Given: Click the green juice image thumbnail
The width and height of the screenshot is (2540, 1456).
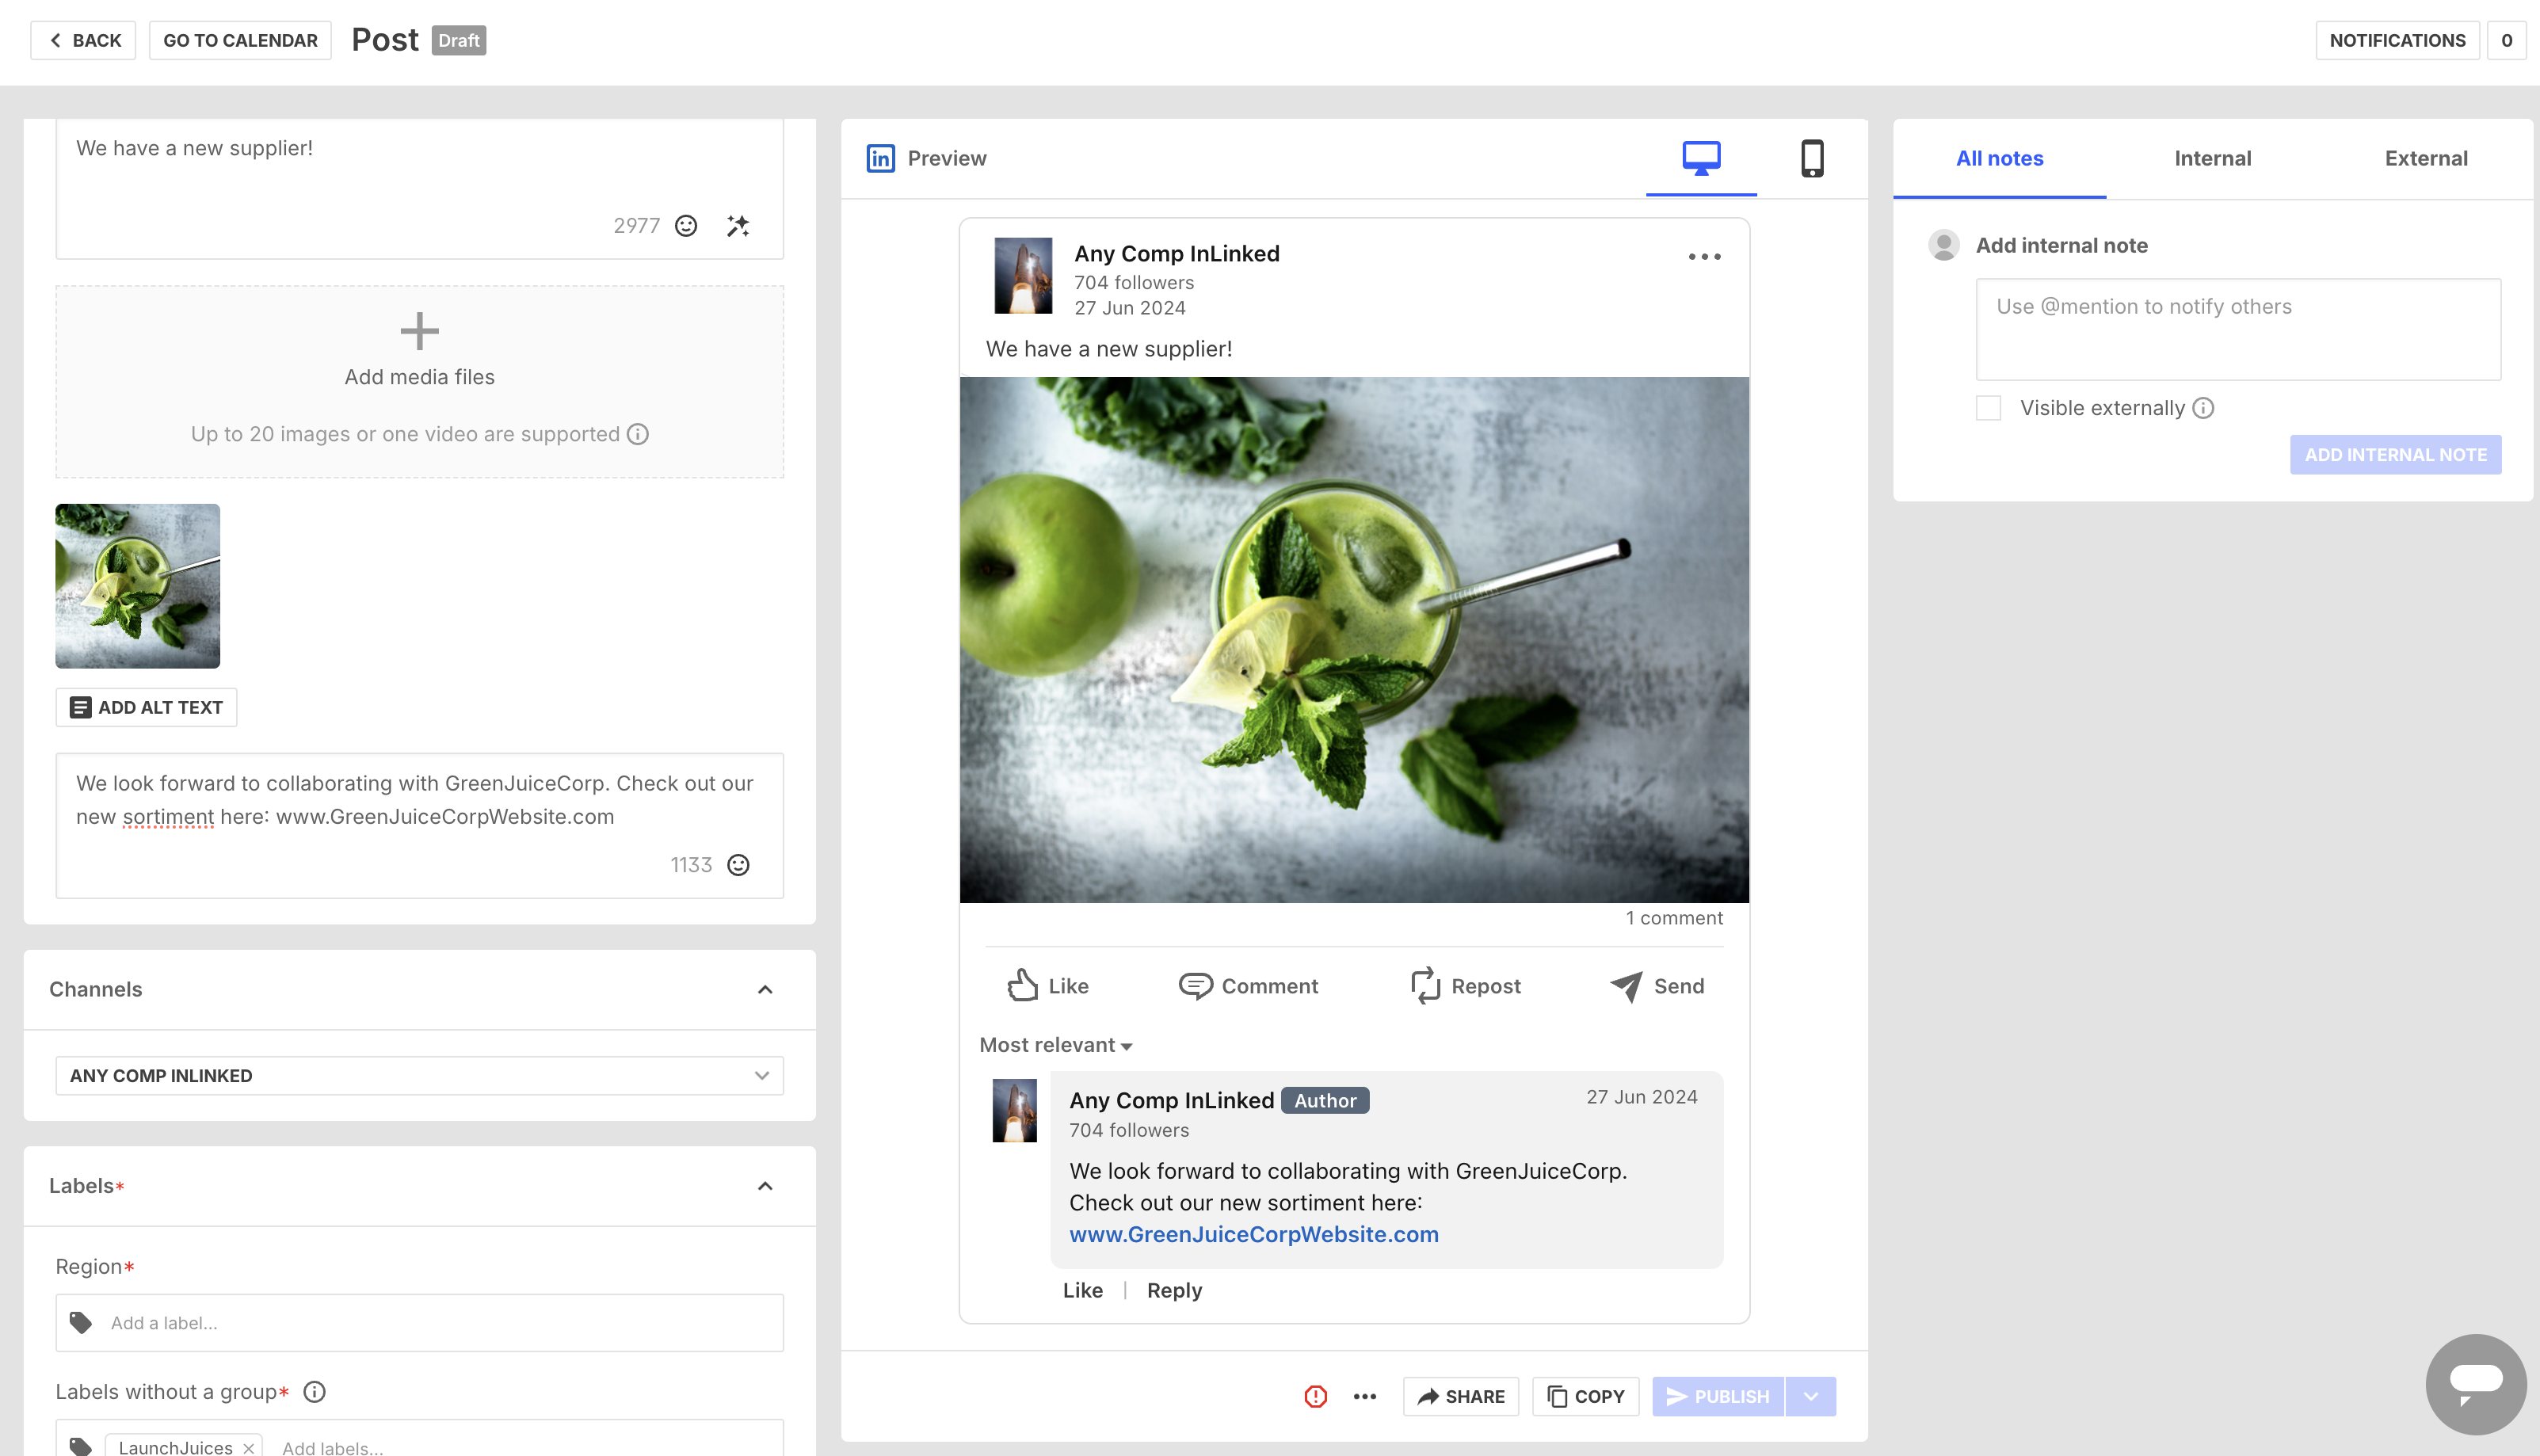Looking at the screenshot, I should pos(137,586).
